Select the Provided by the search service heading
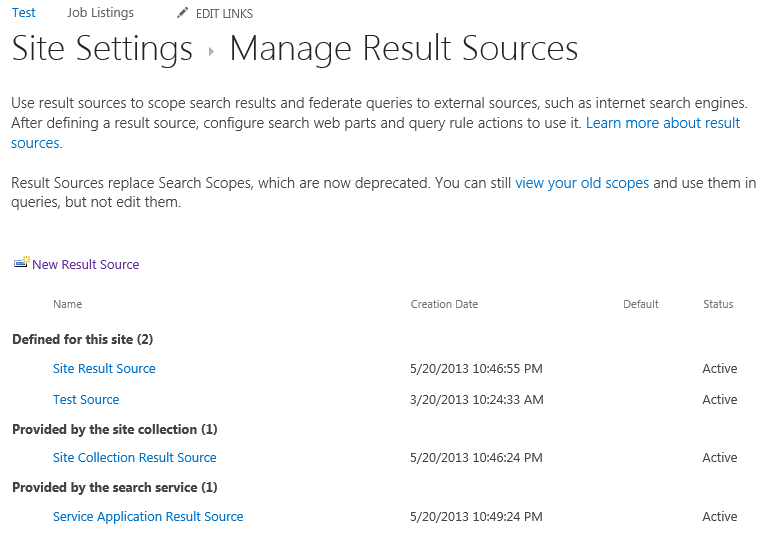Viewport: 770px width, 537px height. (115, 487)
